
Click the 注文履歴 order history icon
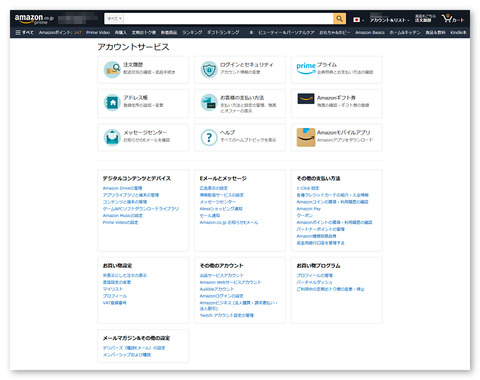[x=112, y=69]
